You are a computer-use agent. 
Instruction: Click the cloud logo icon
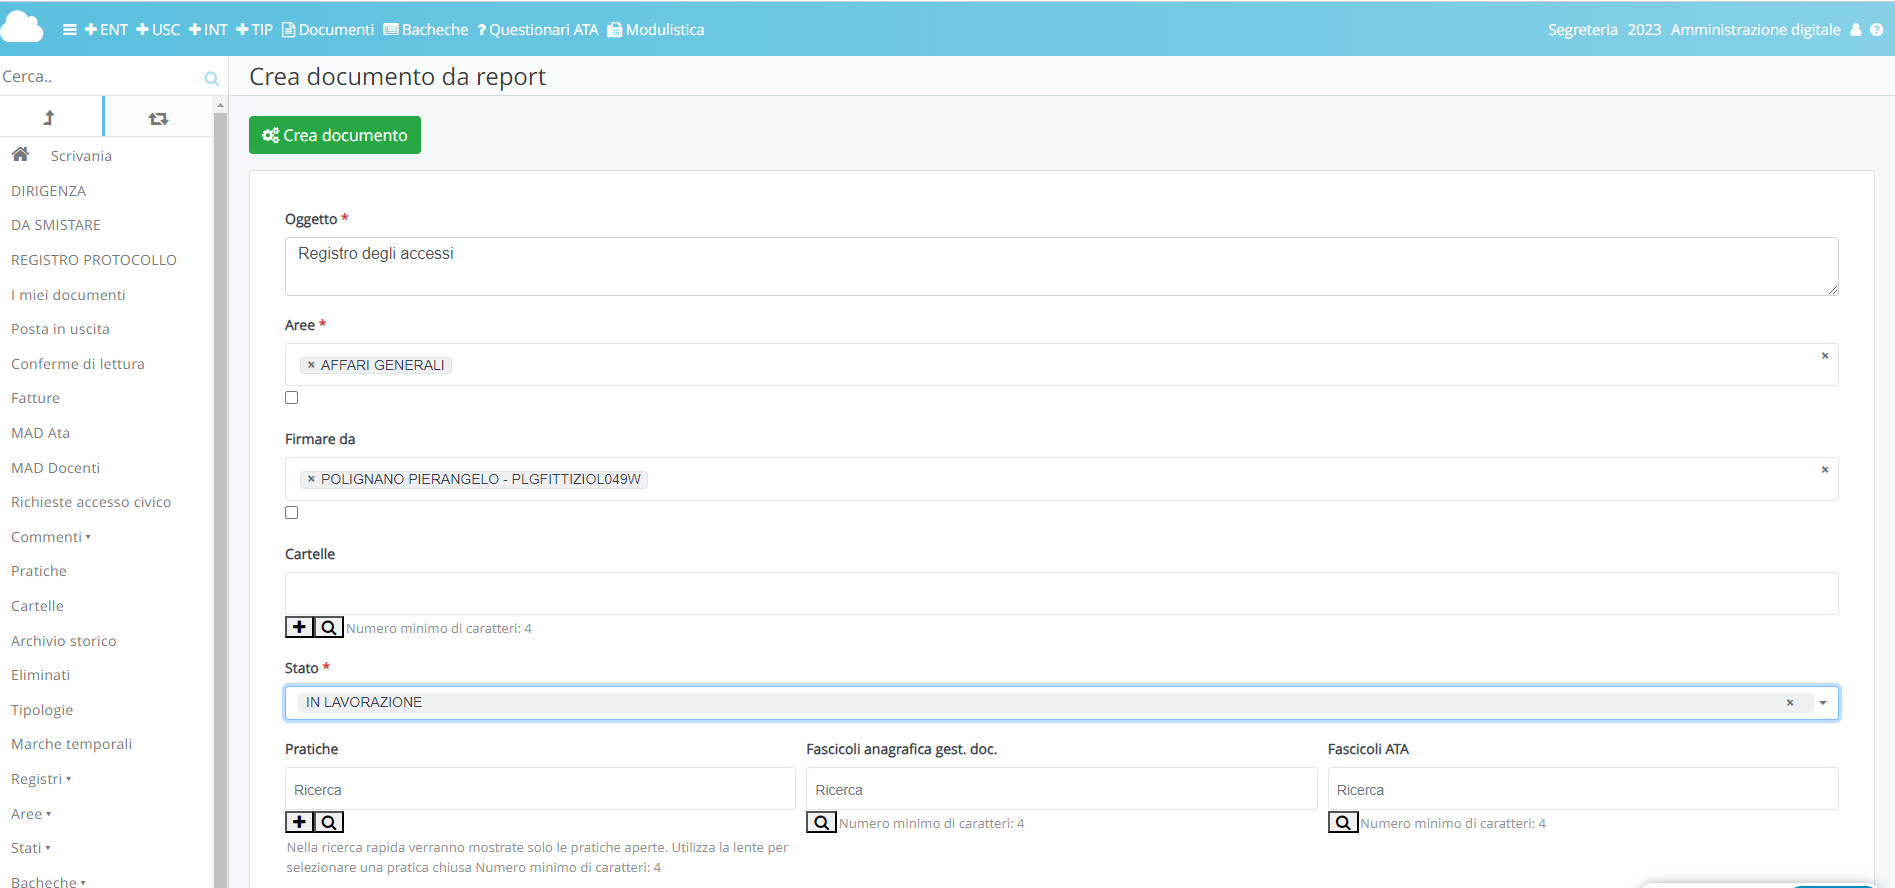[22, 27]
